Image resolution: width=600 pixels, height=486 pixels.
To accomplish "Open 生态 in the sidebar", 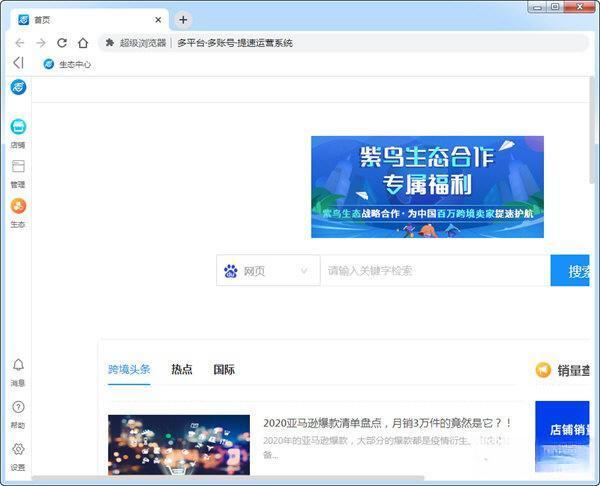I will coord(18,213).
